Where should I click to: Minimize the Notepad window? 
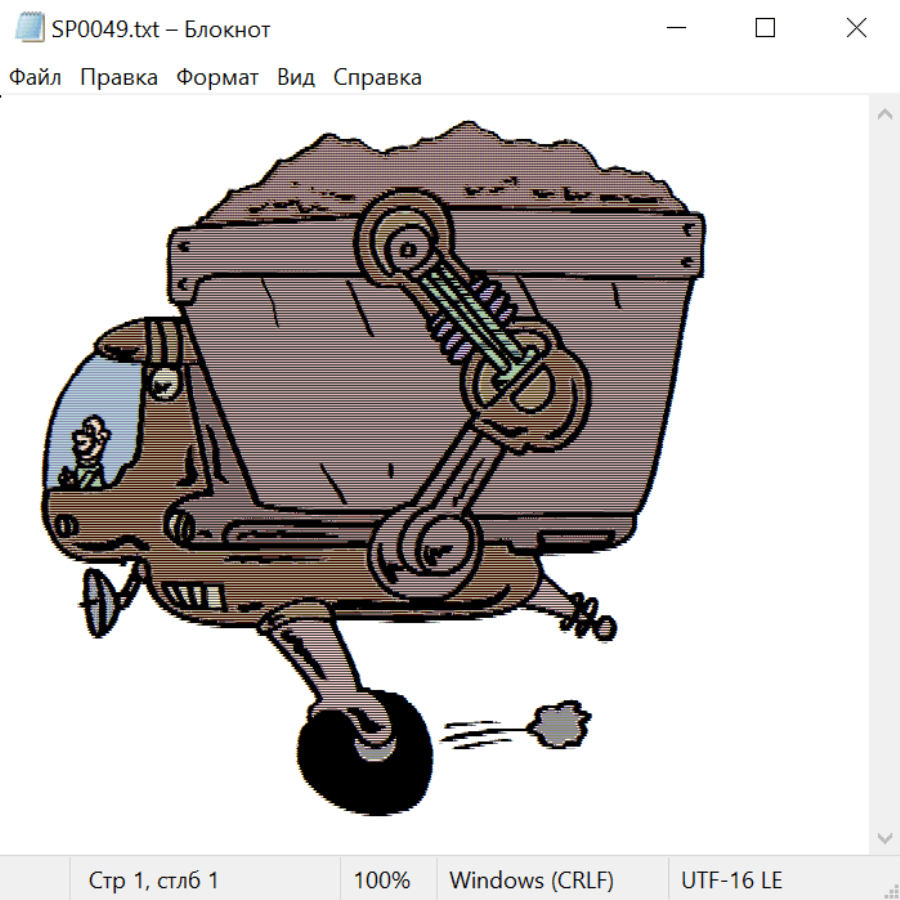[675, 29]
